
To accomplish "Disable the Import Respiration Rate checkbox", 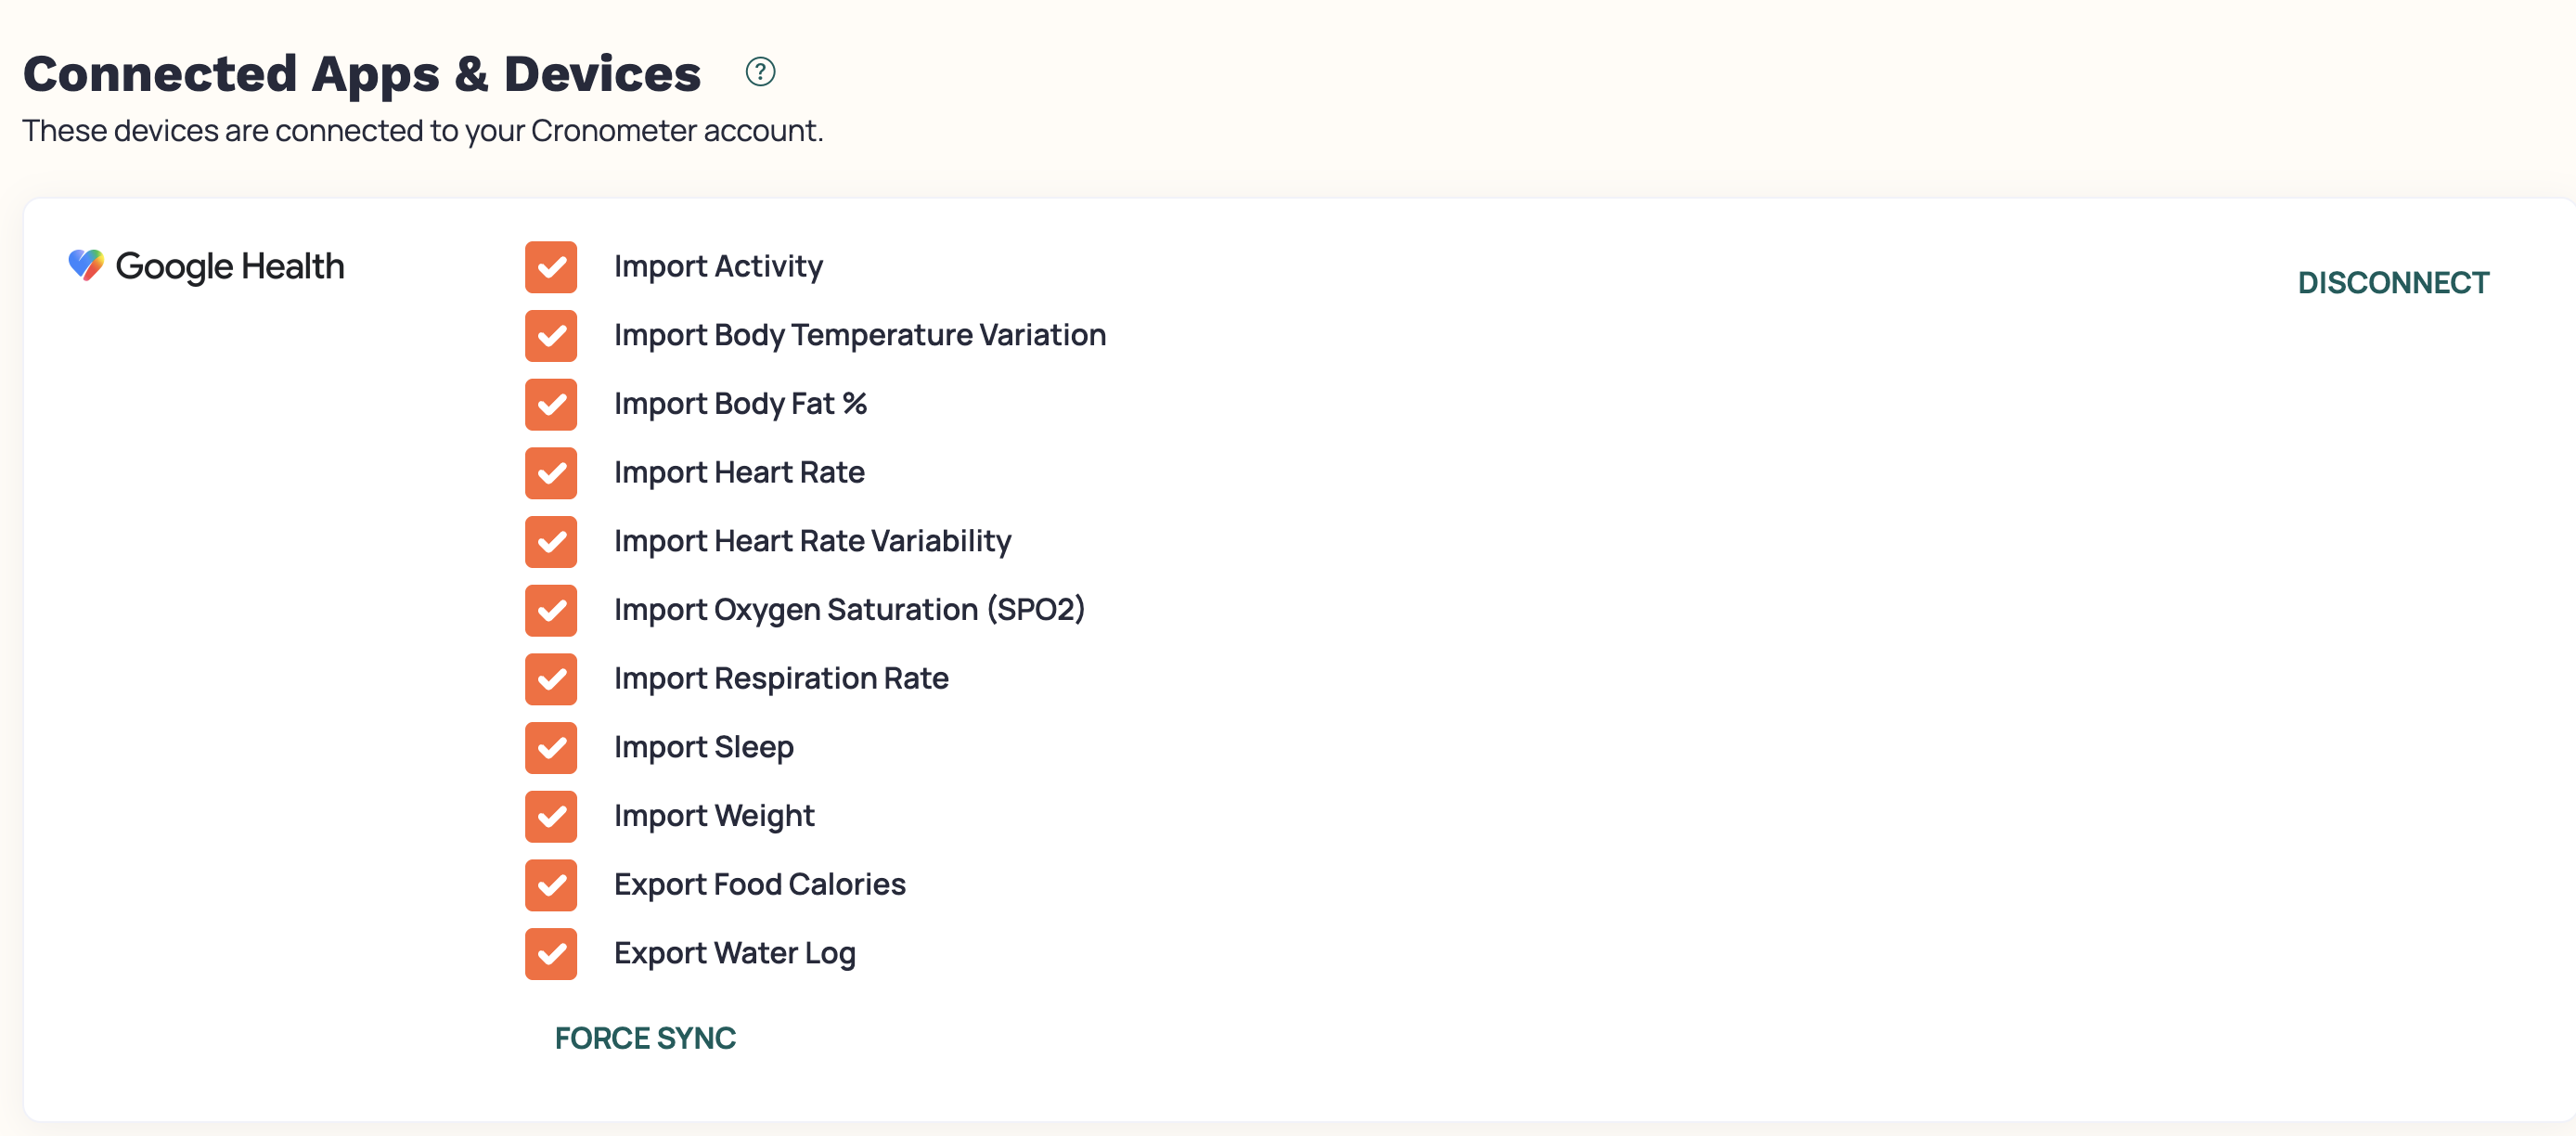I will pos(551,680).
